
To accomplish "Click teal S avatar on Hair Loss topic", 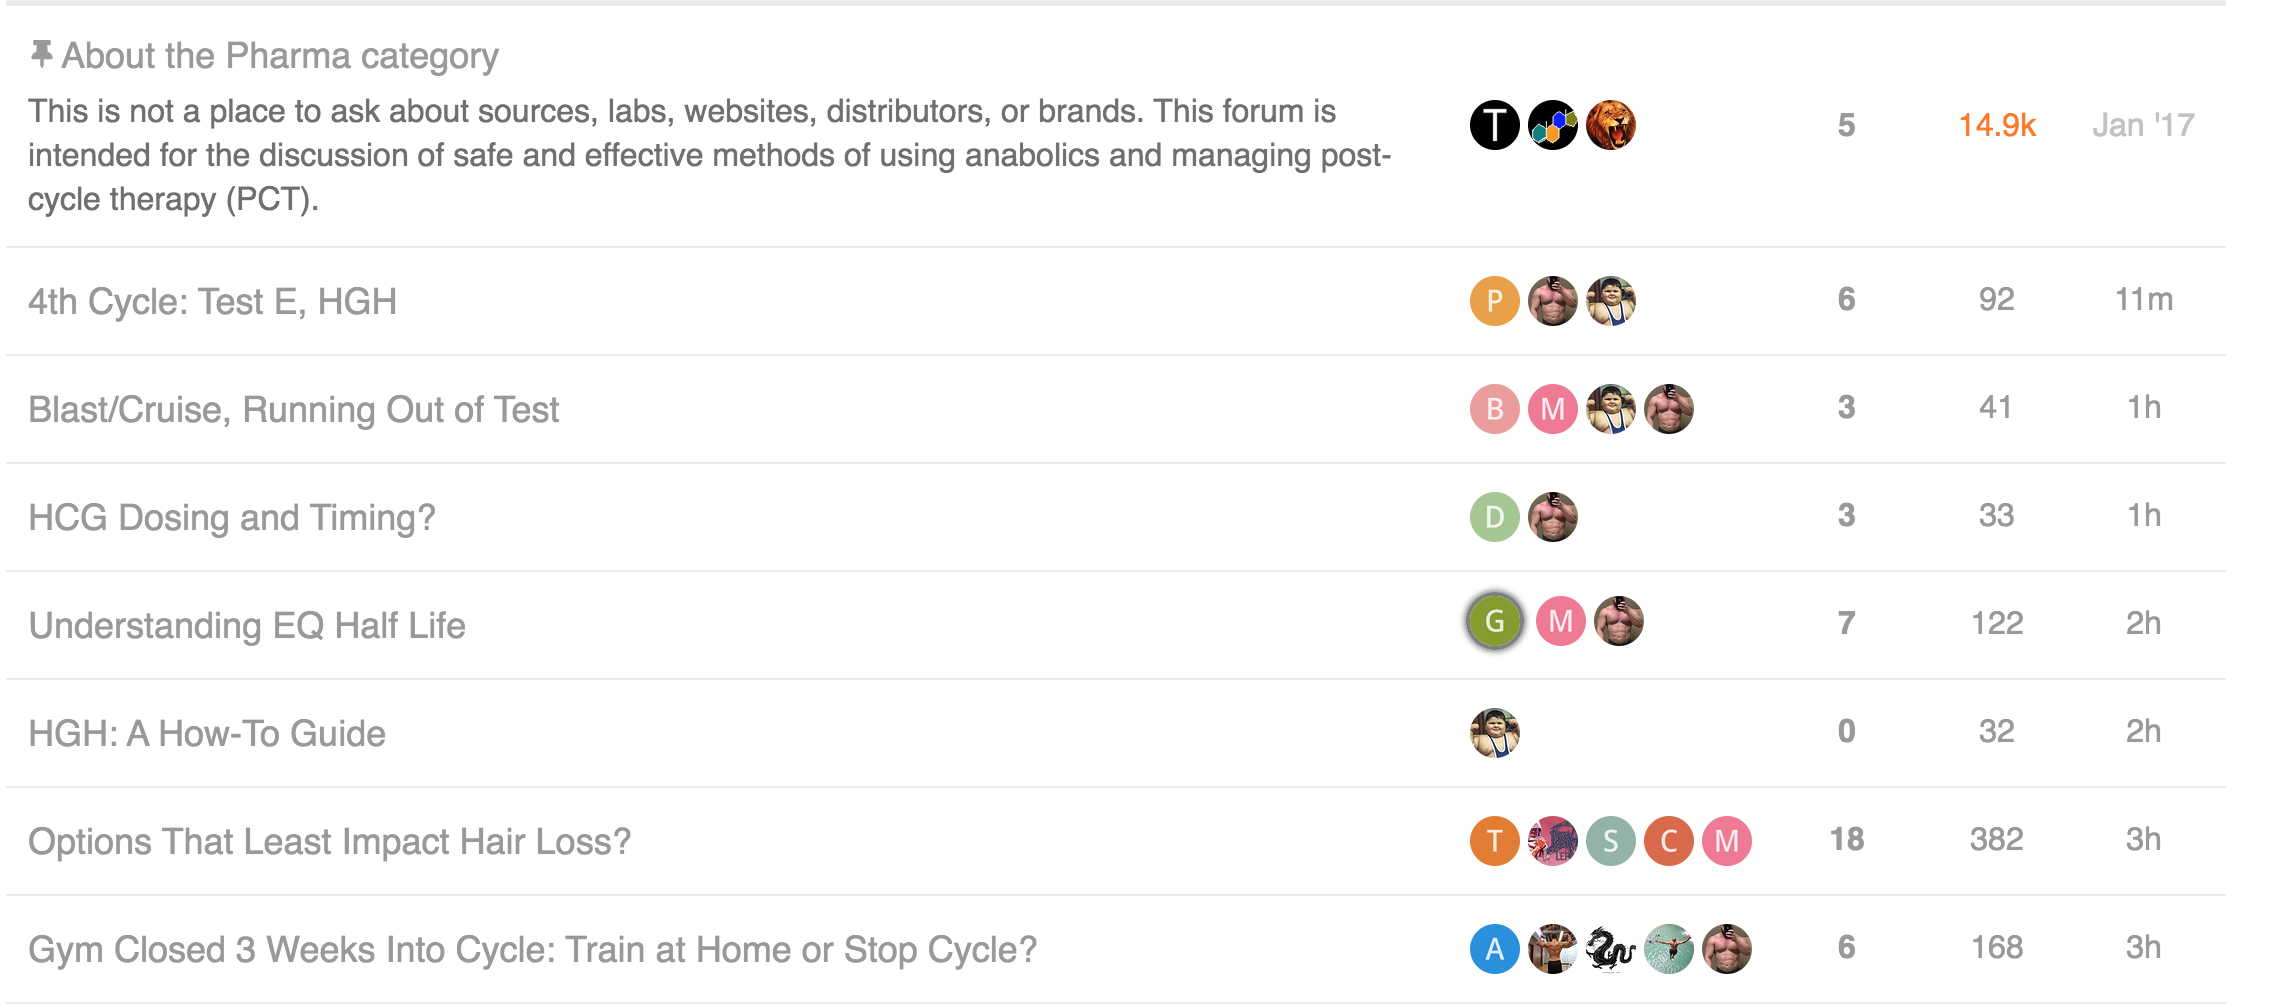I will click(1610, 841).
